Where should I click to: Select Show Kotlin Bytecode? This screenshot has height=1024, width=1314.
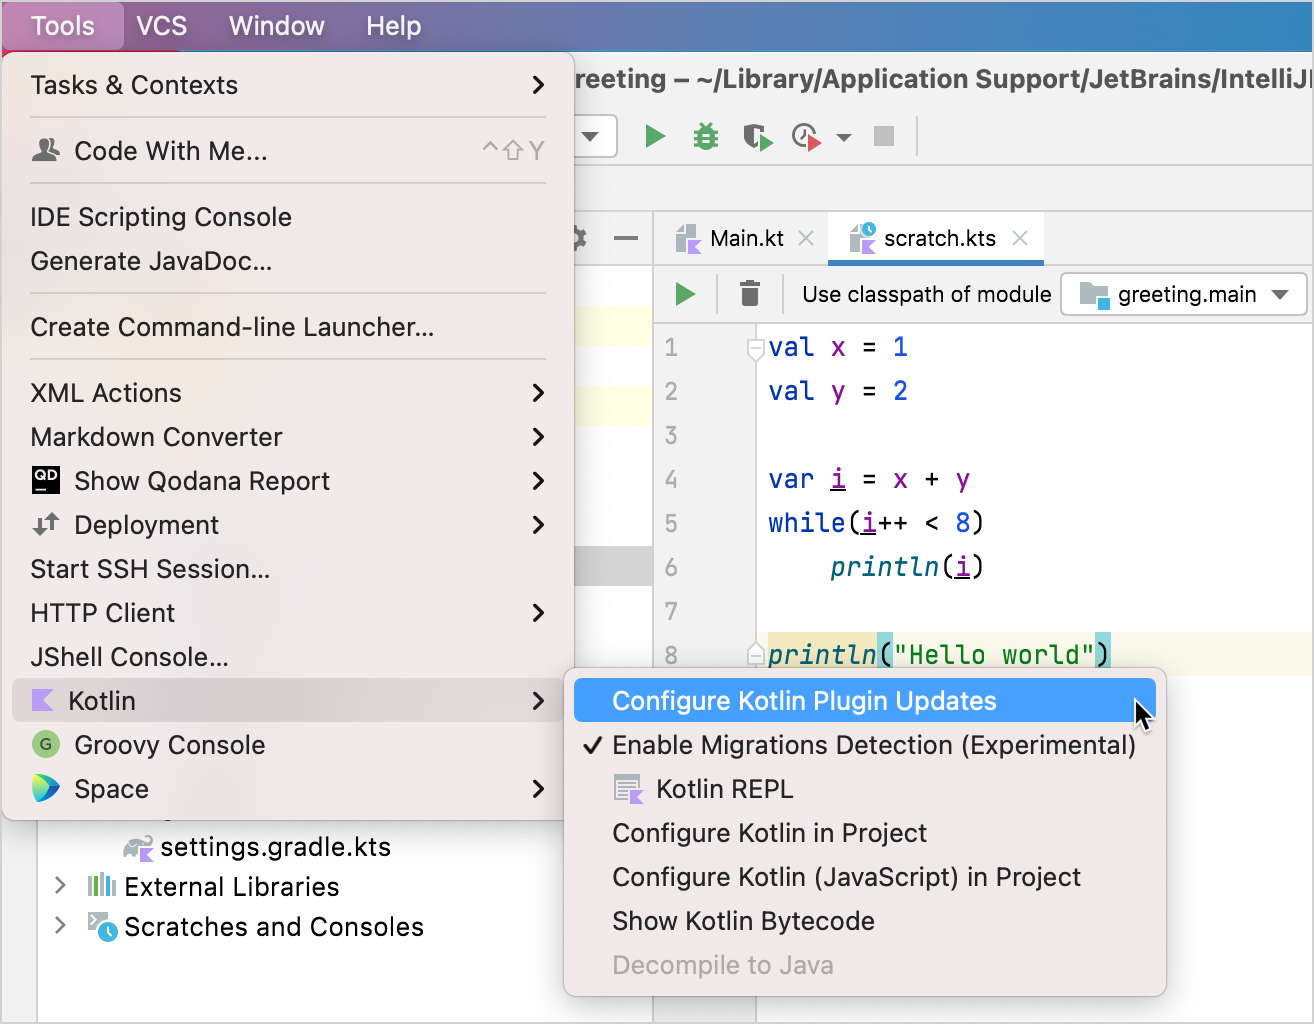[x=865, y=921]
